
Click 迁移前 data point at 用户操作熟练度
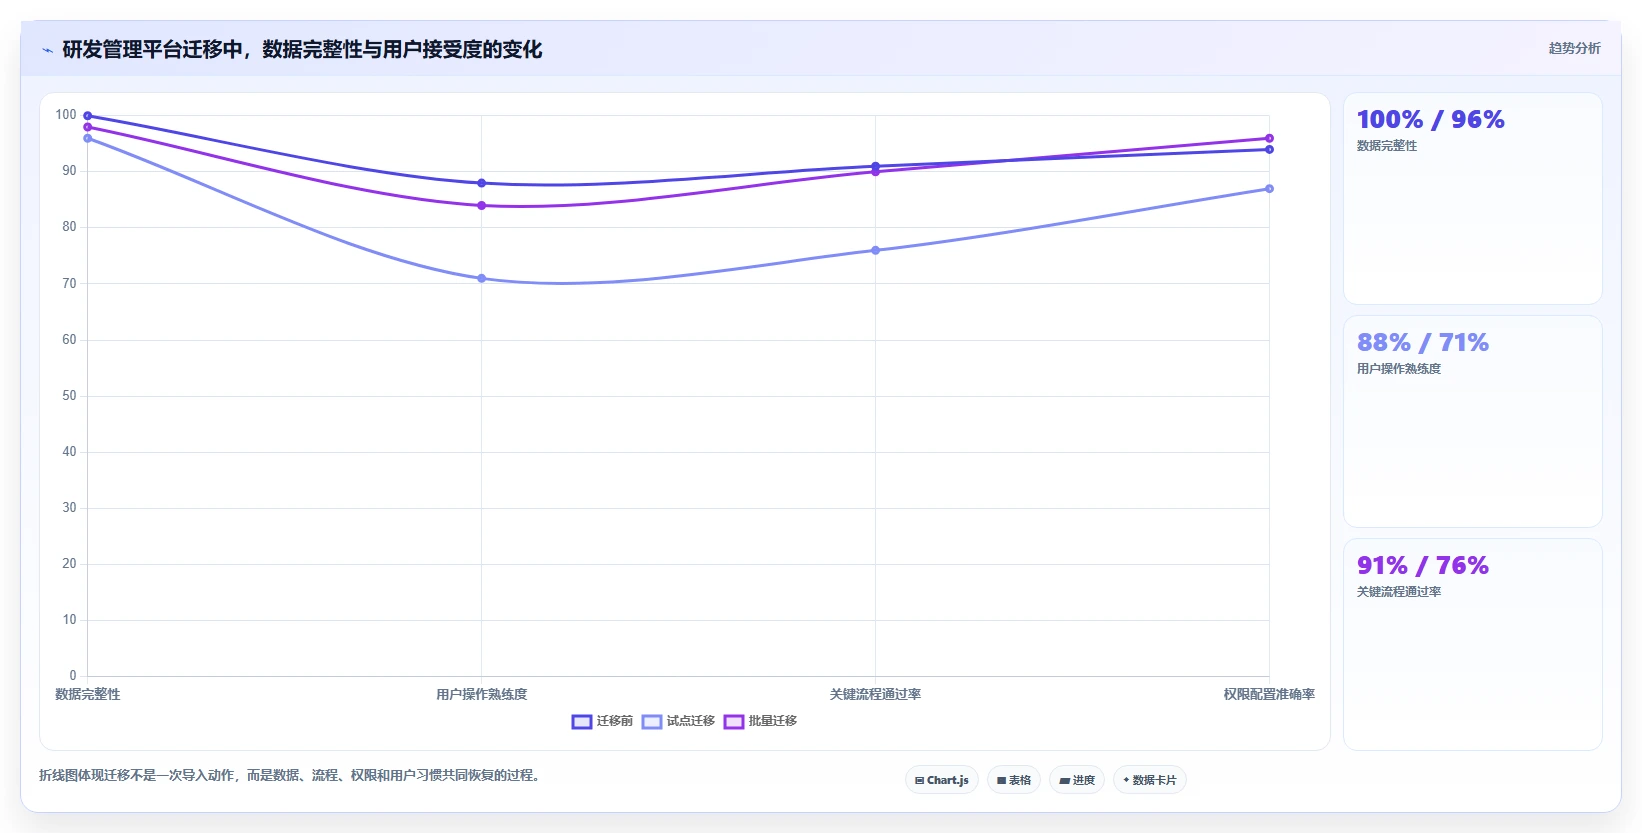pyautogui.click(x=482, y=183)
